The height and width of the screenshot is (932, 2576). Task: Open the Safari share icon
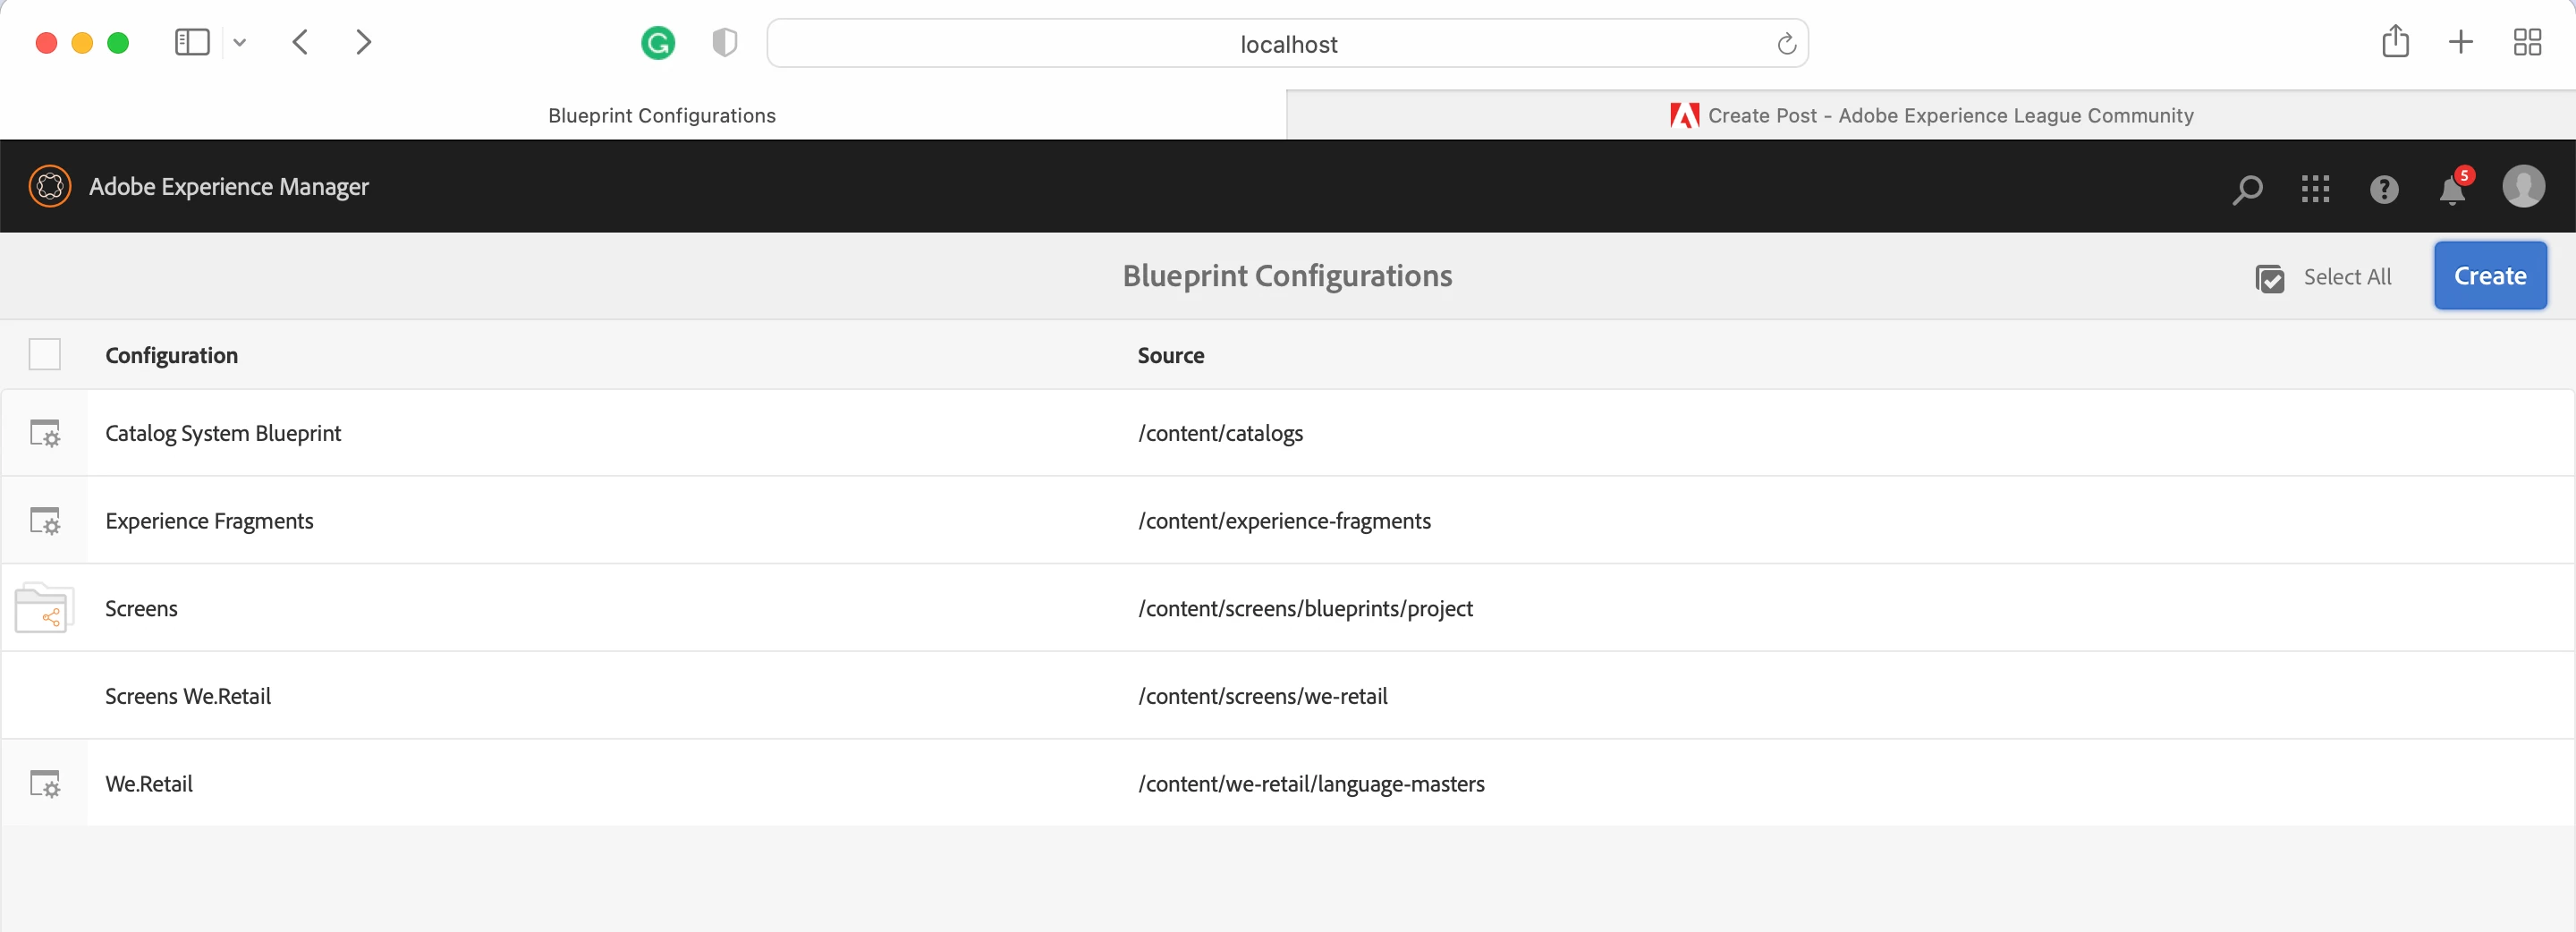[x=2395, y=41]
